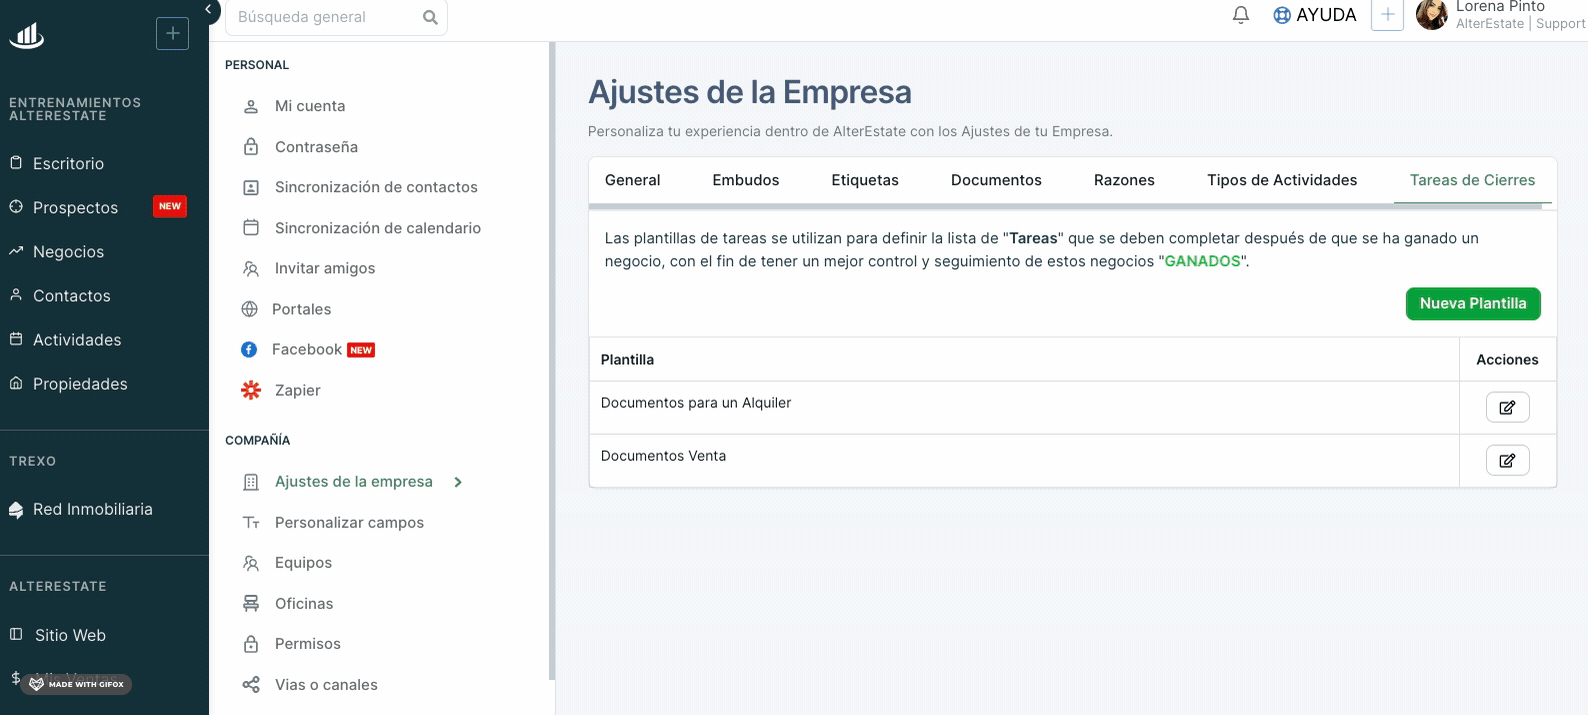This screenshot has width=1588, height=715.
Task: Edit the Documentos para un Alquiler template
Action: coord(1507,408)
